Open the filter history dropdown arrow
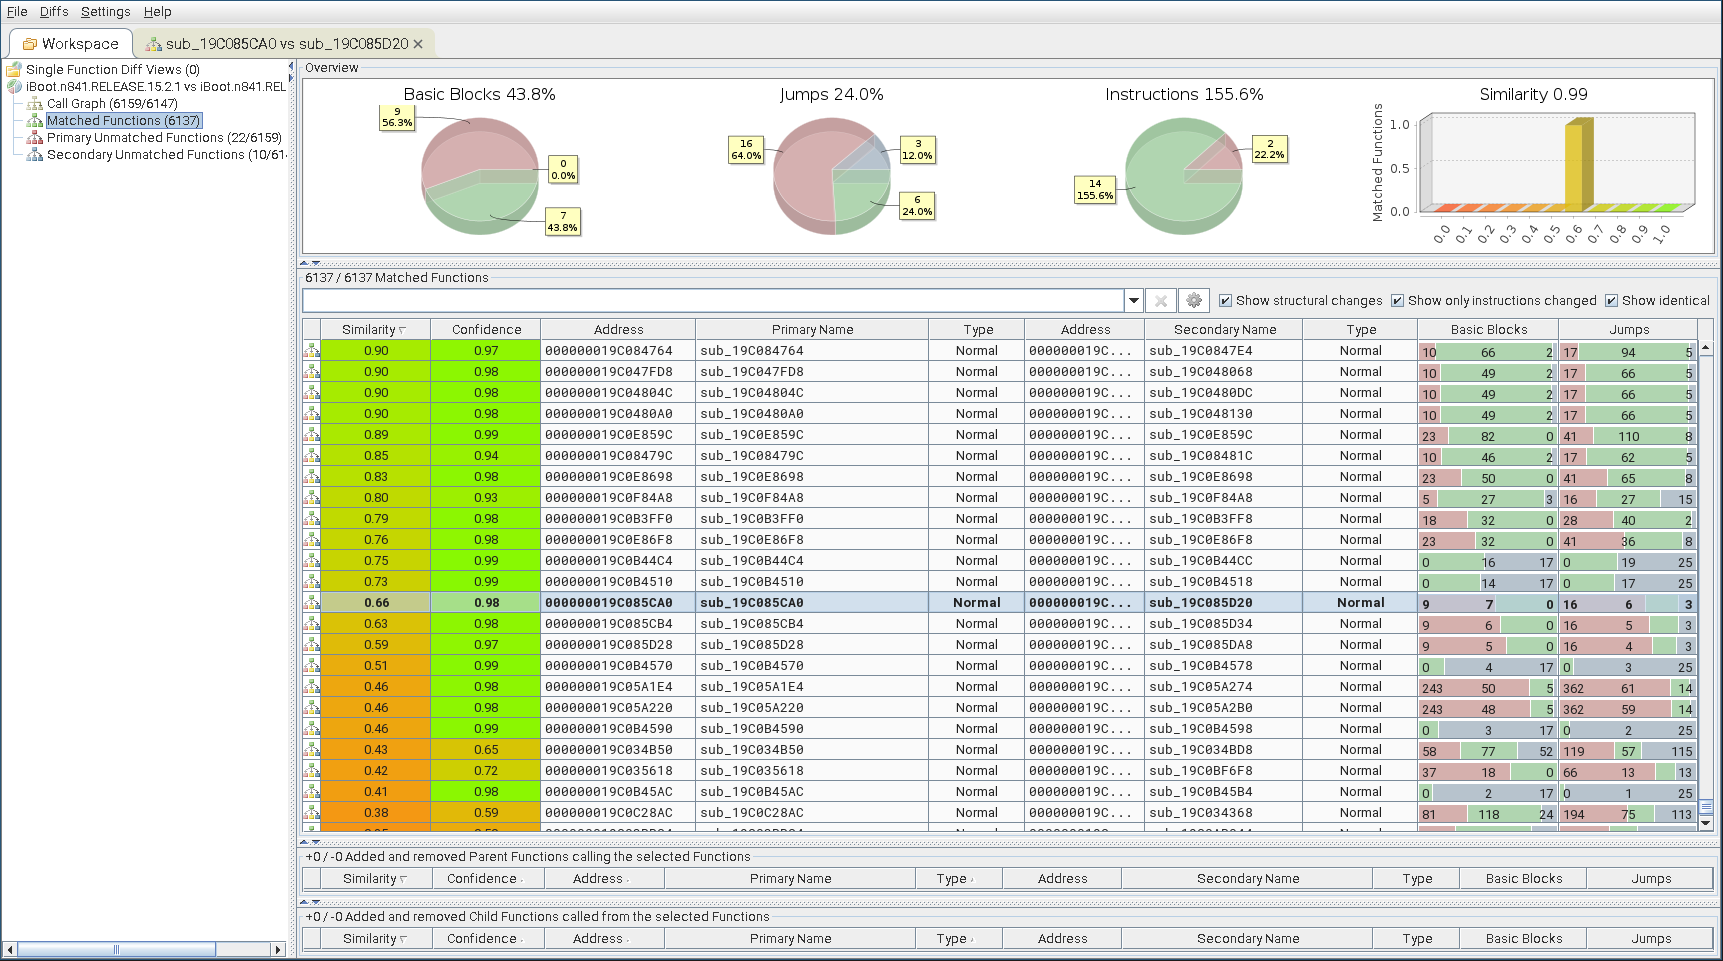This screenshot has width=1723, height=961. (1133, 301)
